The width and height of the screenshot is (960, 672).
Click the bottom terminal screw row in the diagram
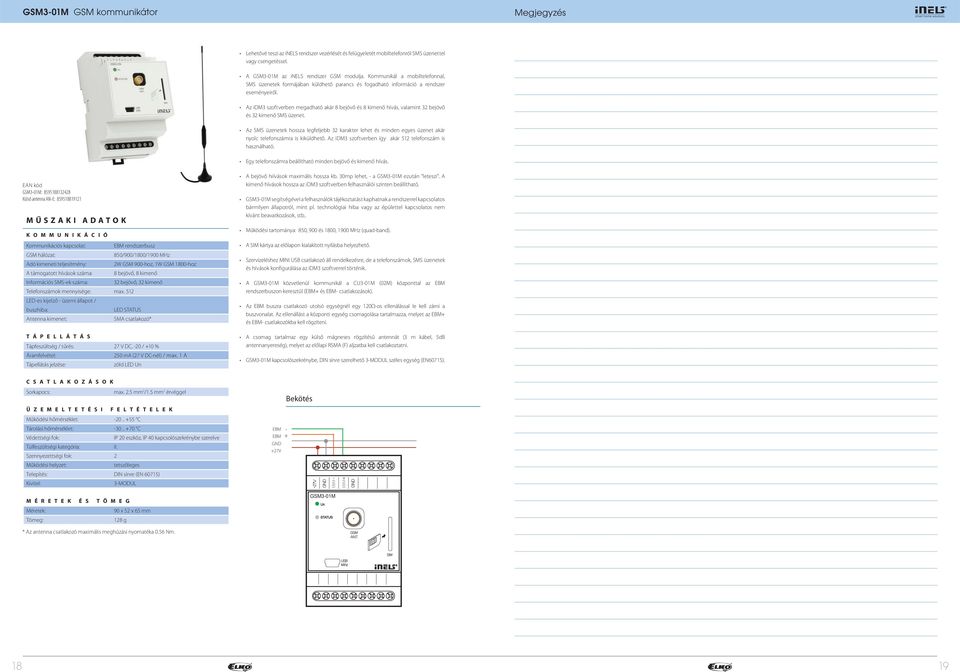pyautogui.click(x=353, y=595)
